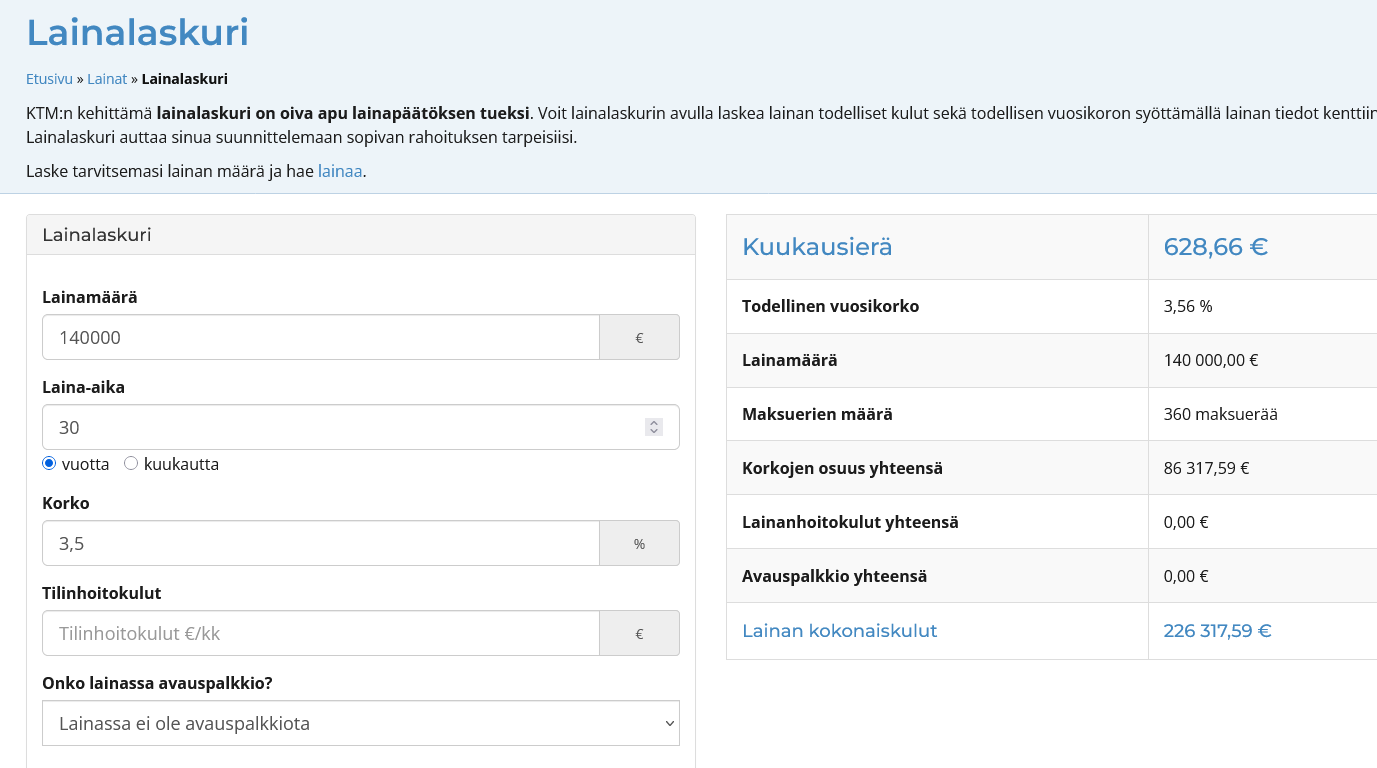The height and width of the screenshot is (768, 1377).
Task: Click into the Laina-aika number field
Action: click(x=340, y=427)
